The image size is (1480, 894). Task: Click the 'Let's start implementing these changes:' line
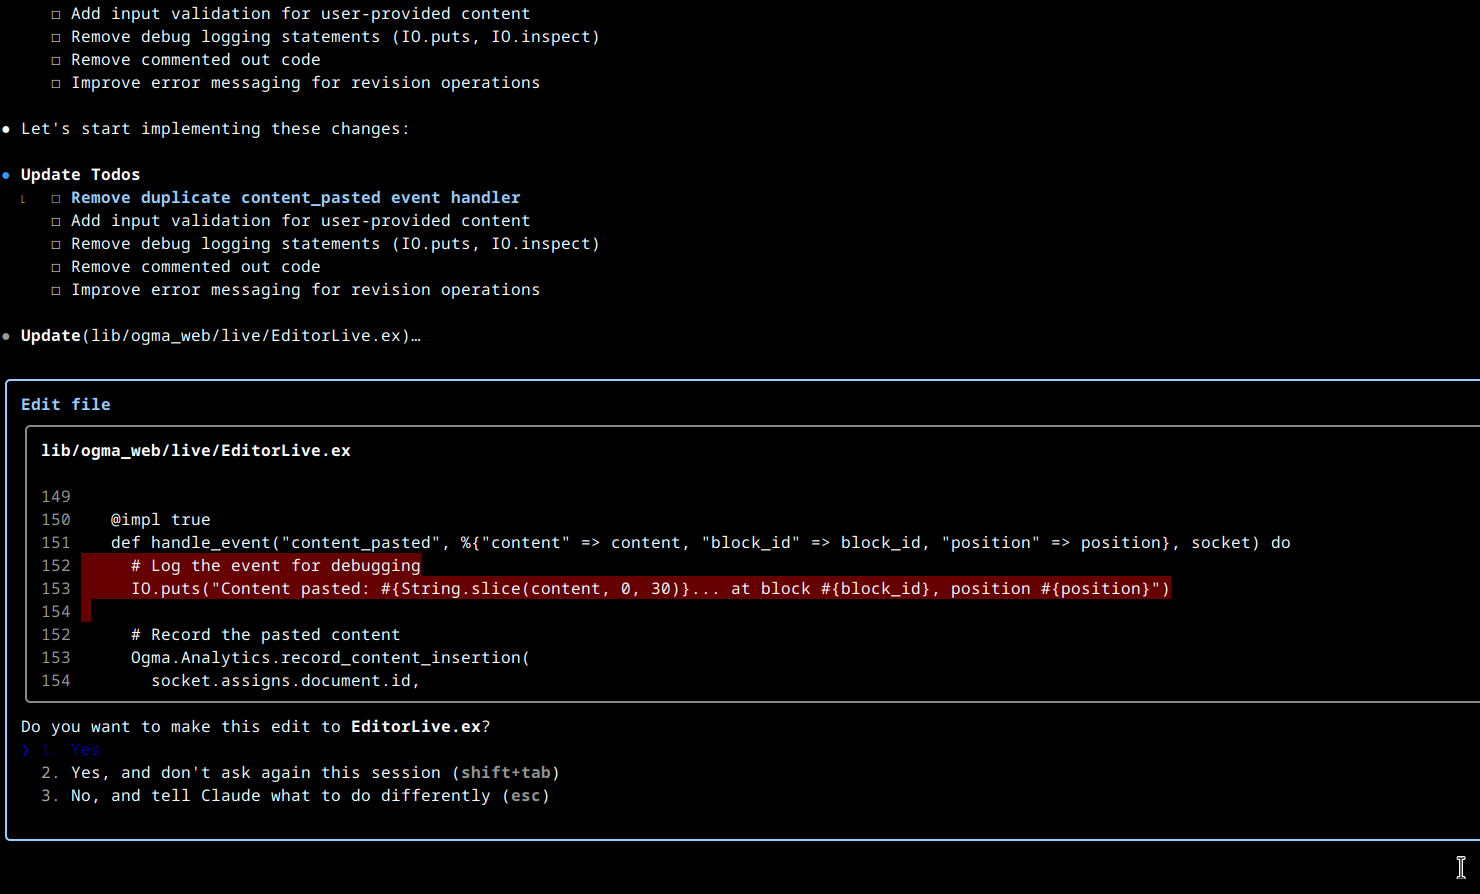[x=215, y=129]
